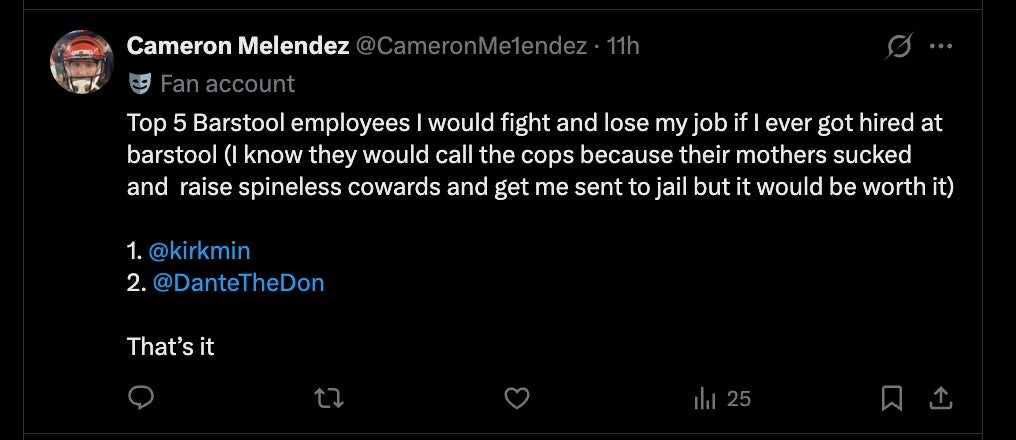Open the three-dot more options menu

click(941, 46)
